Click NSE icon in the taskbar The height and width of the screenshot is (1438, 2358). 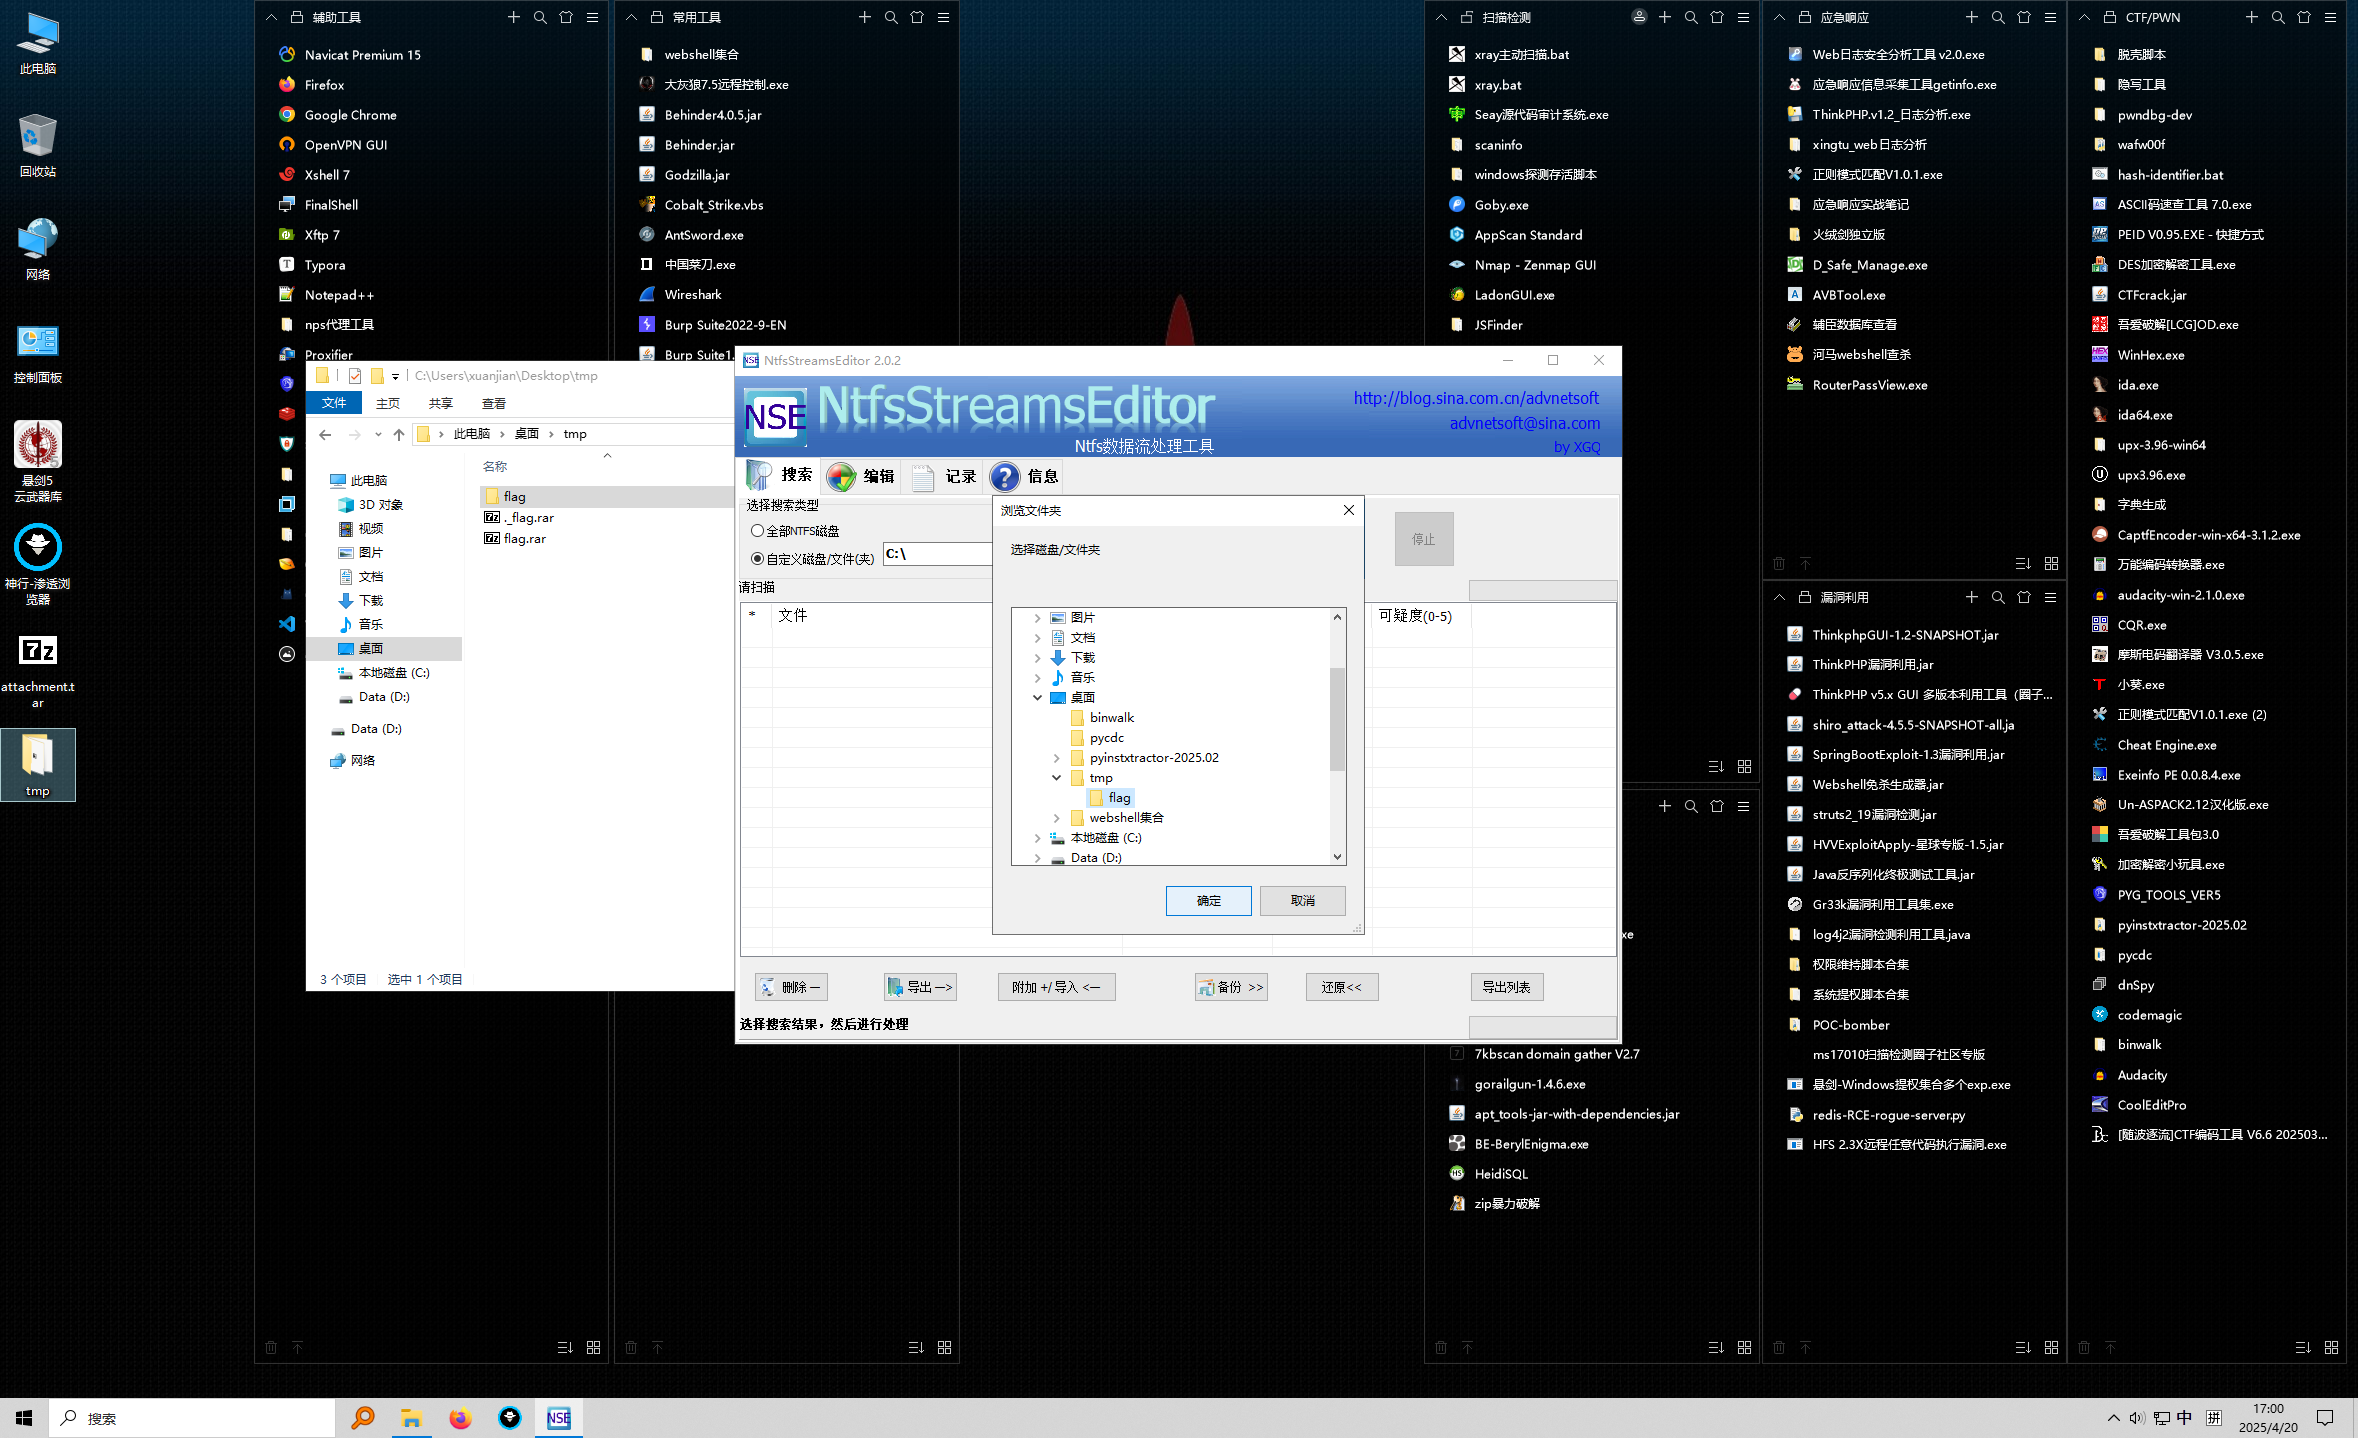[558, 1418]
